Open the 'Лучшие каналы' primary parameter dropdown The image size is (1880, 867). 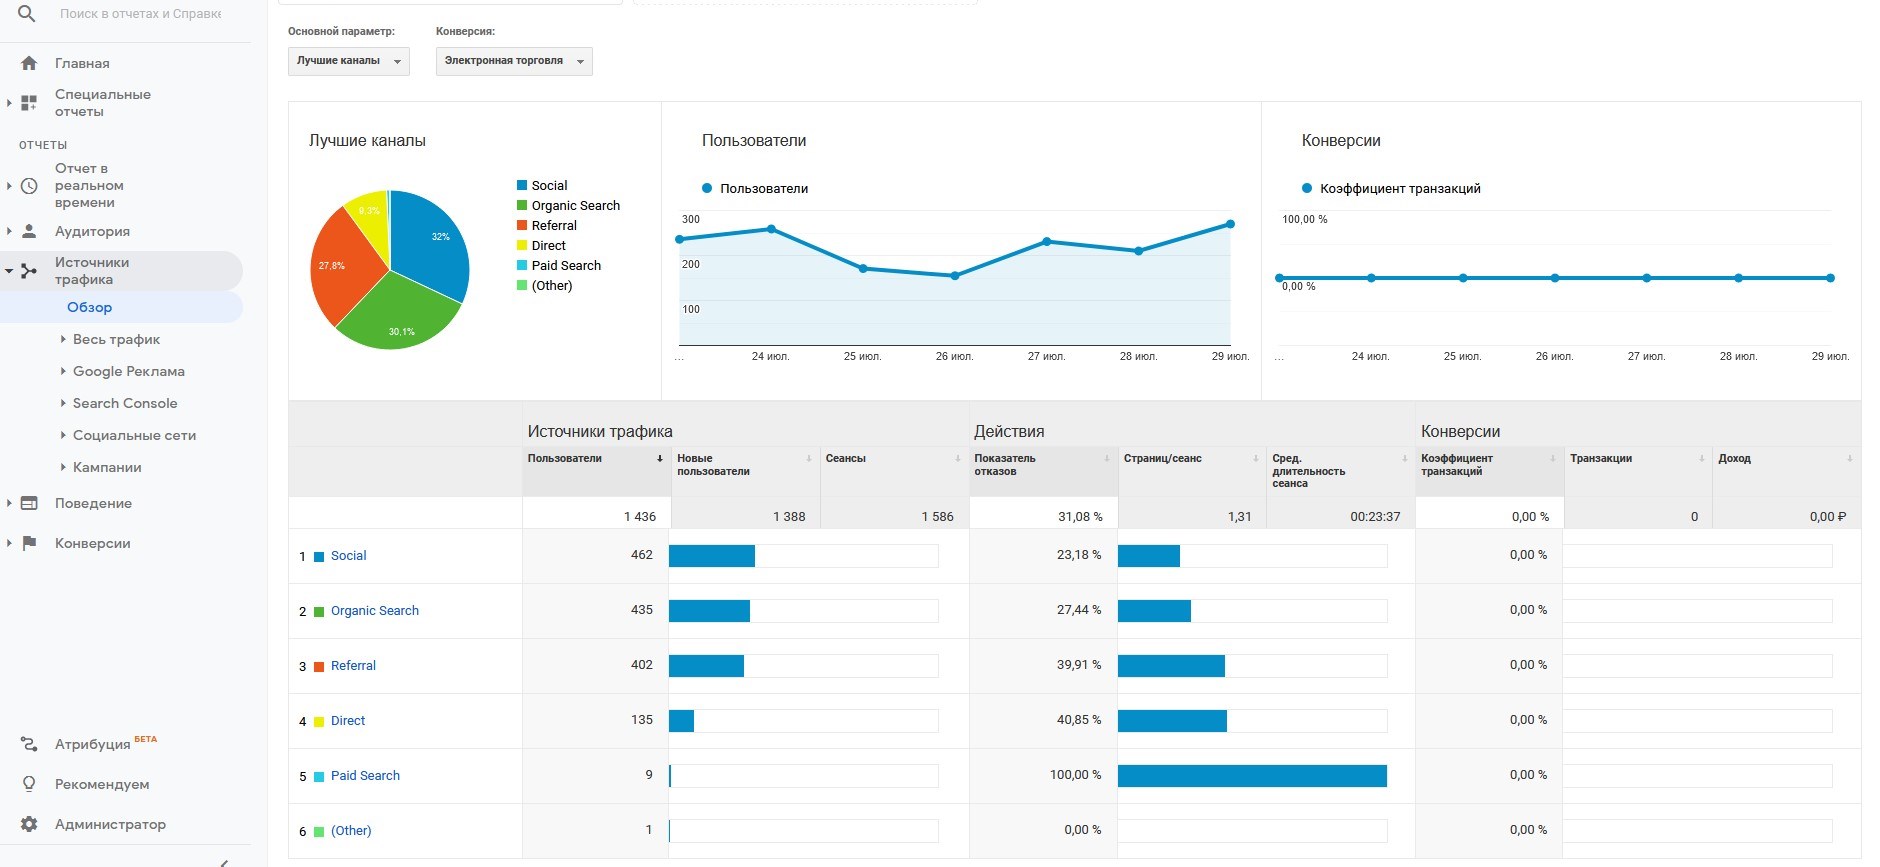click(348, 61)
